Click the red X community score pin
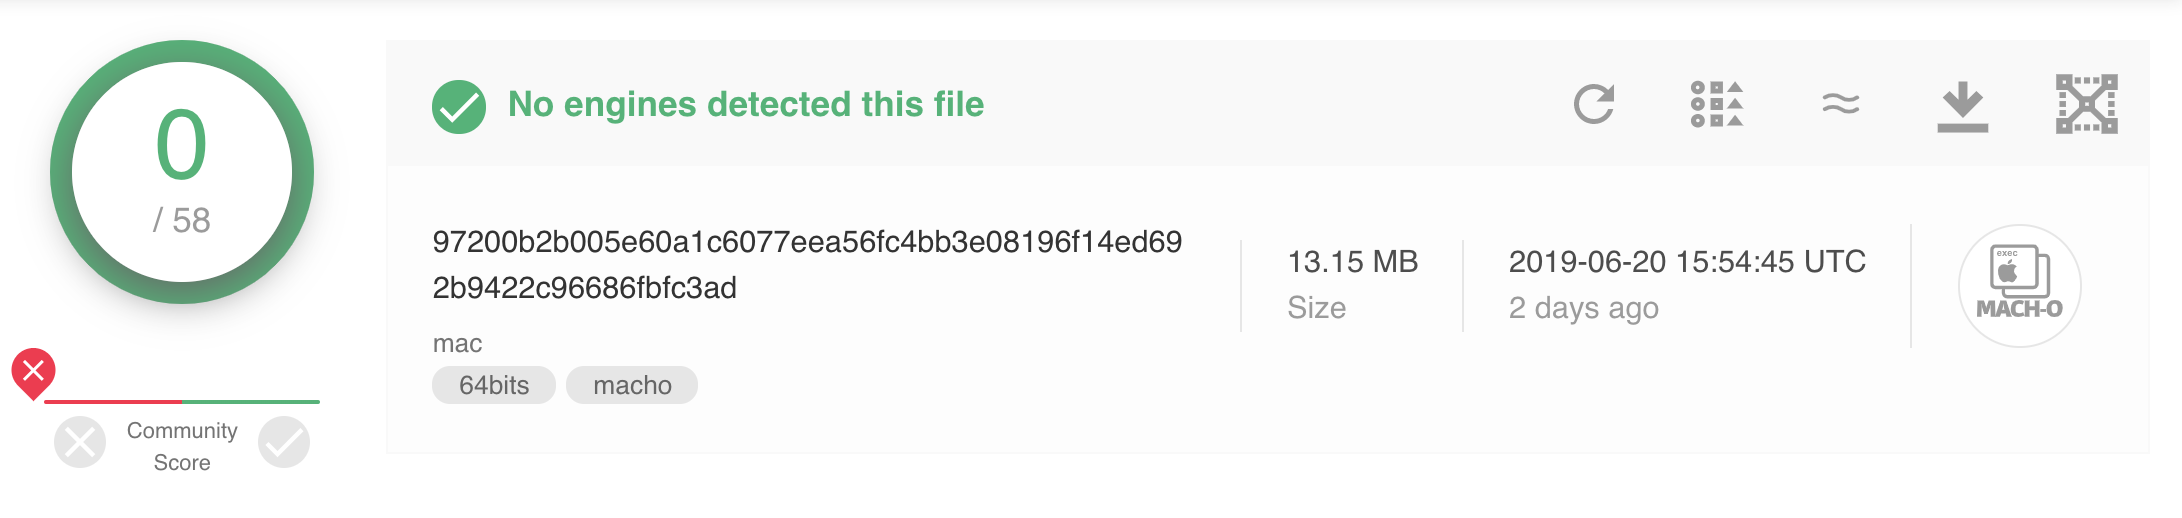The height and width of the screenshot is (518, 2182). pos(33,372)
